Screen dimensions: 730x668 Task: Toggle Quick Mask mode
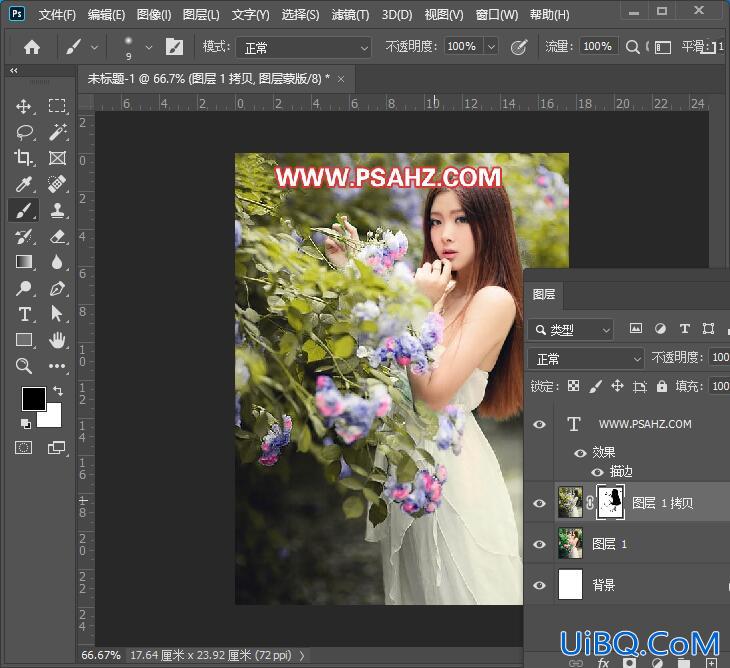coord(23,448)
